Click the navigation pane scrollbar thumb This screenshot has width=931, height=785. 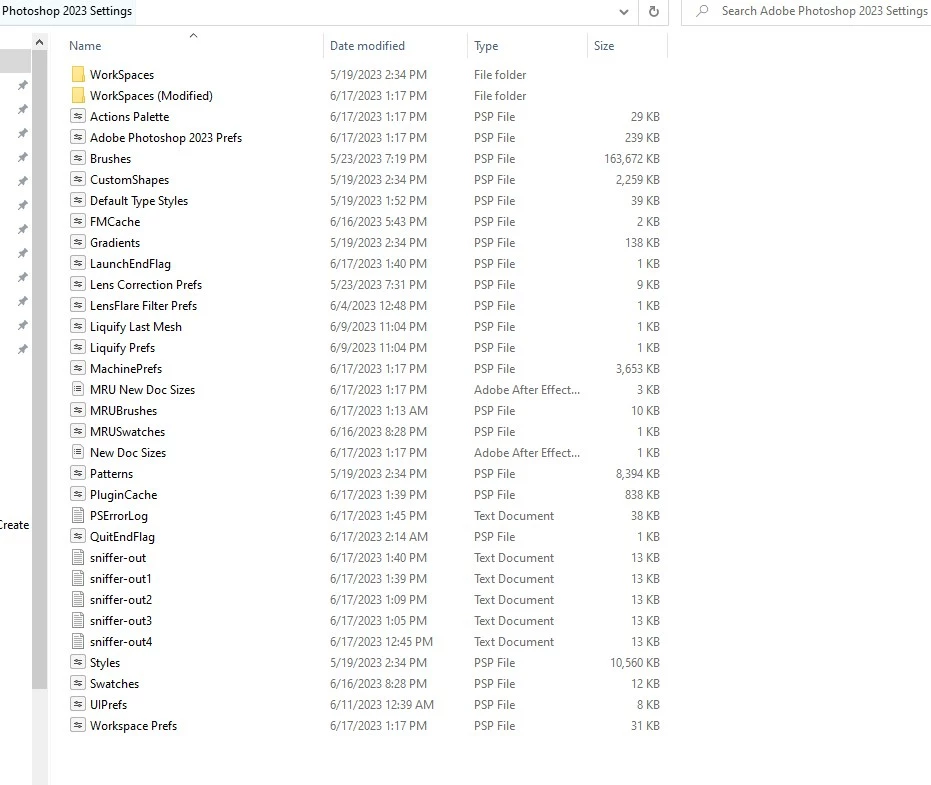click(39, 368)
